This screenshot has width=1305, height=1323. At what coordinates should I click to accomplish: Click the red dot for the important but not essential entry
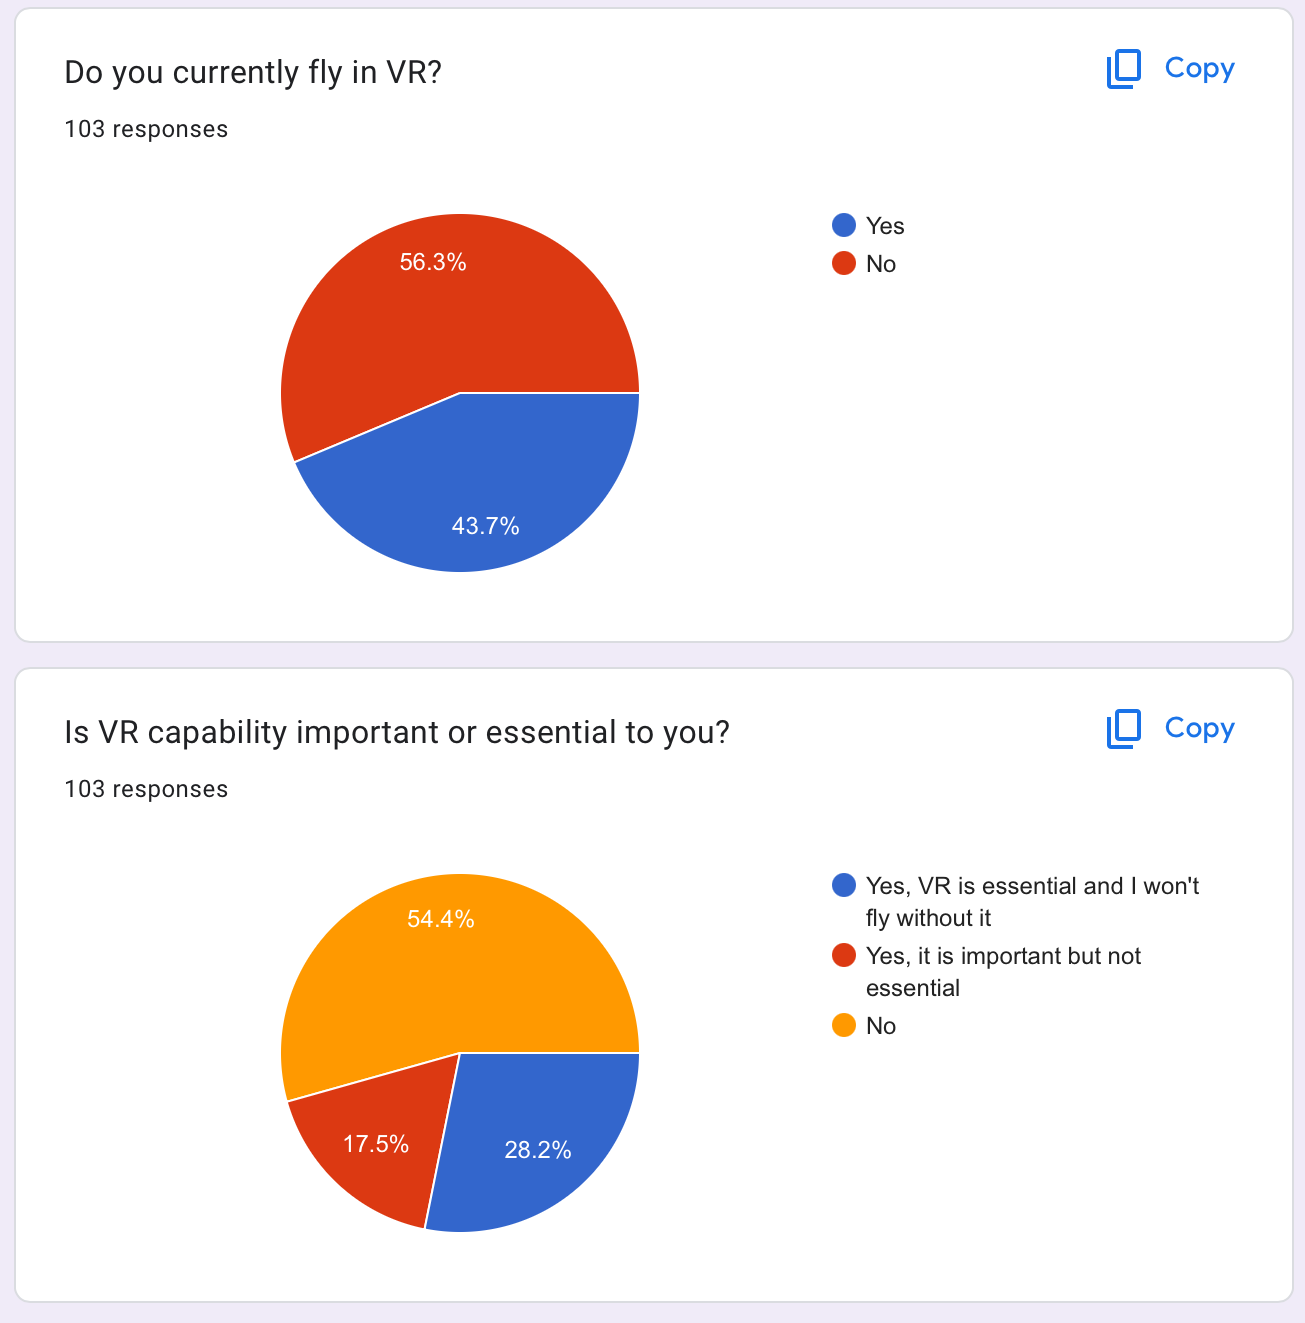coord(844,956)
